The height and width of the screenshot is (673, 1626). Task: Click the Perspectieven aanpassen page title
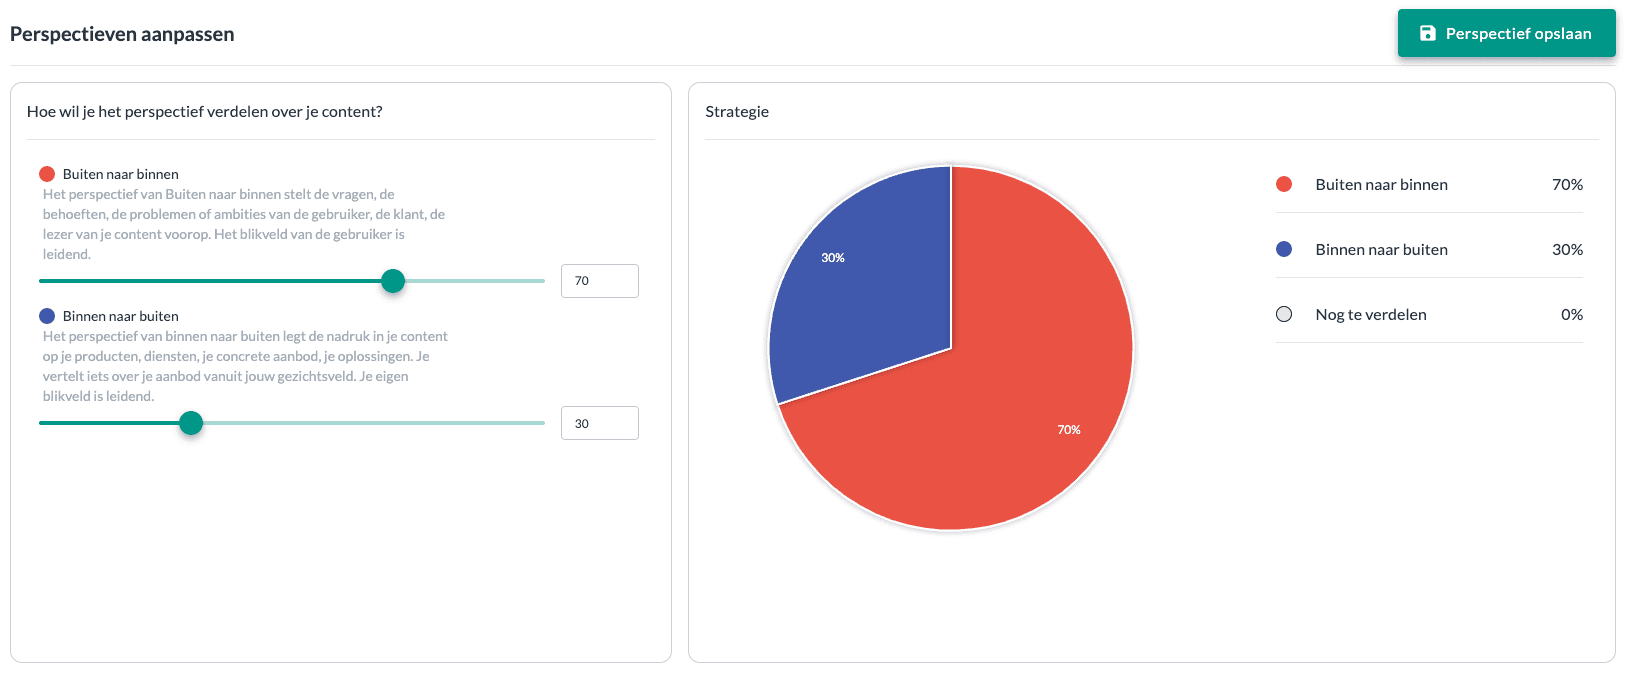tap(122, 34)
